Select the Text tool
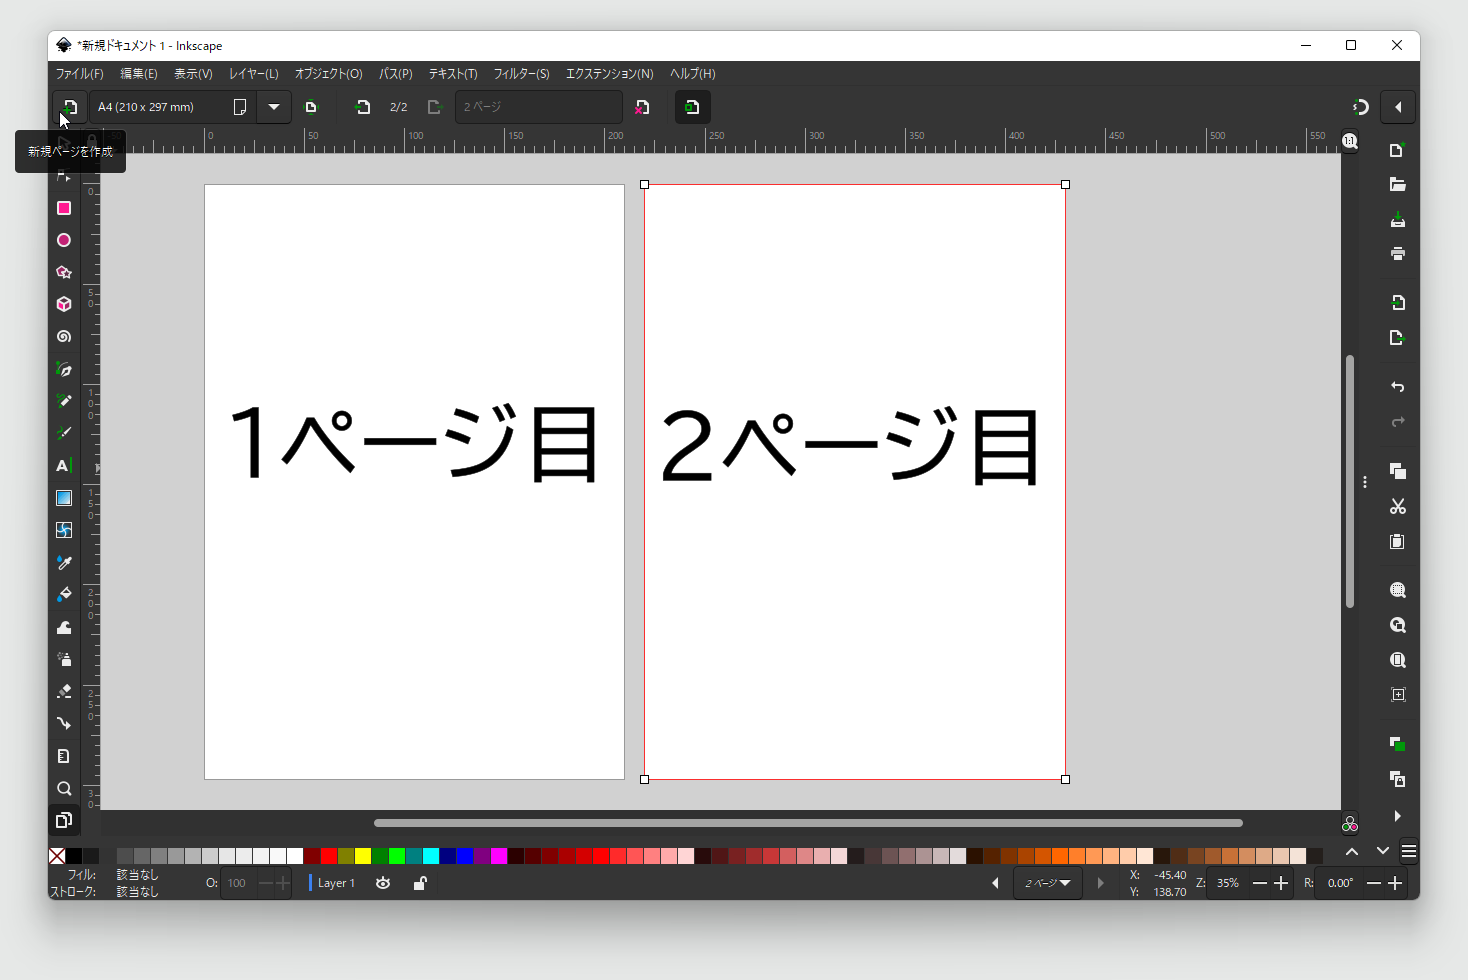Image resolution: width=1468 pixels, height=980 pixels. coord(63,465)
